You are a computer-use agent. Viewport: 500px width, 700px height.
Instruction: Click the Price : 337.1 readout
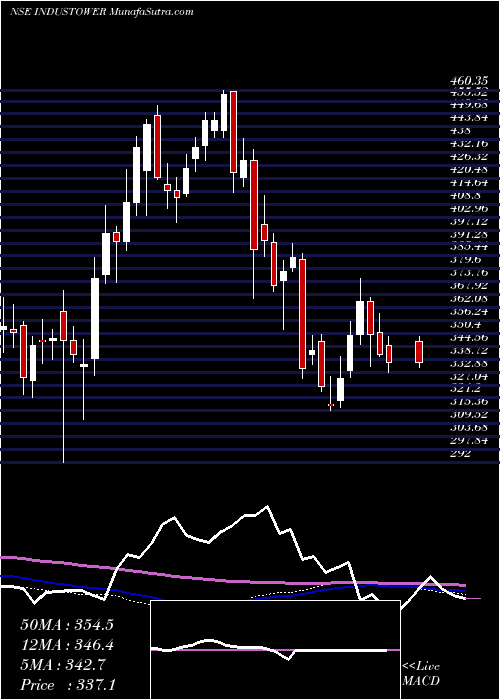point(67,685)
